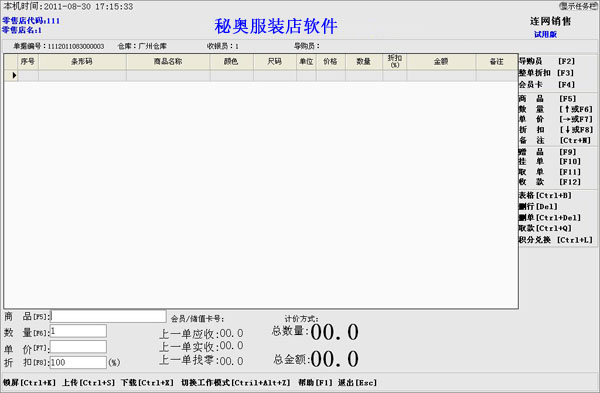600x393 pixels.
Task: Click the 单价 [→或F7] shortcut in right panel
Action: click(556, 119)
